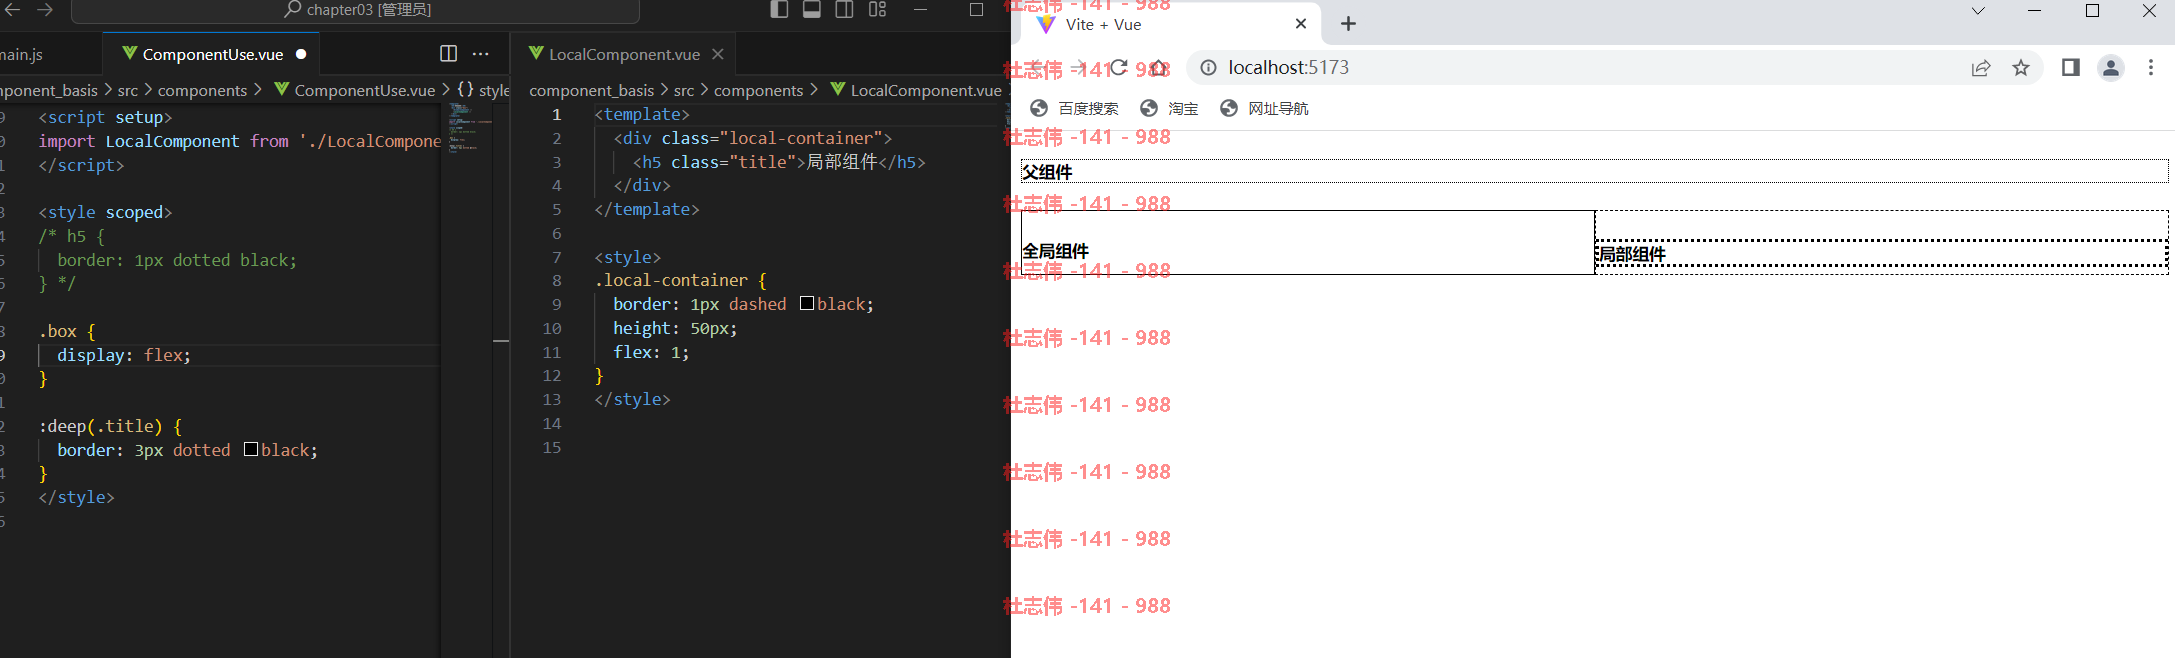Viewport: 2175px width, 658px height.
Task: Close the LocalComponent.vue tab
Action: pos(718,54)
